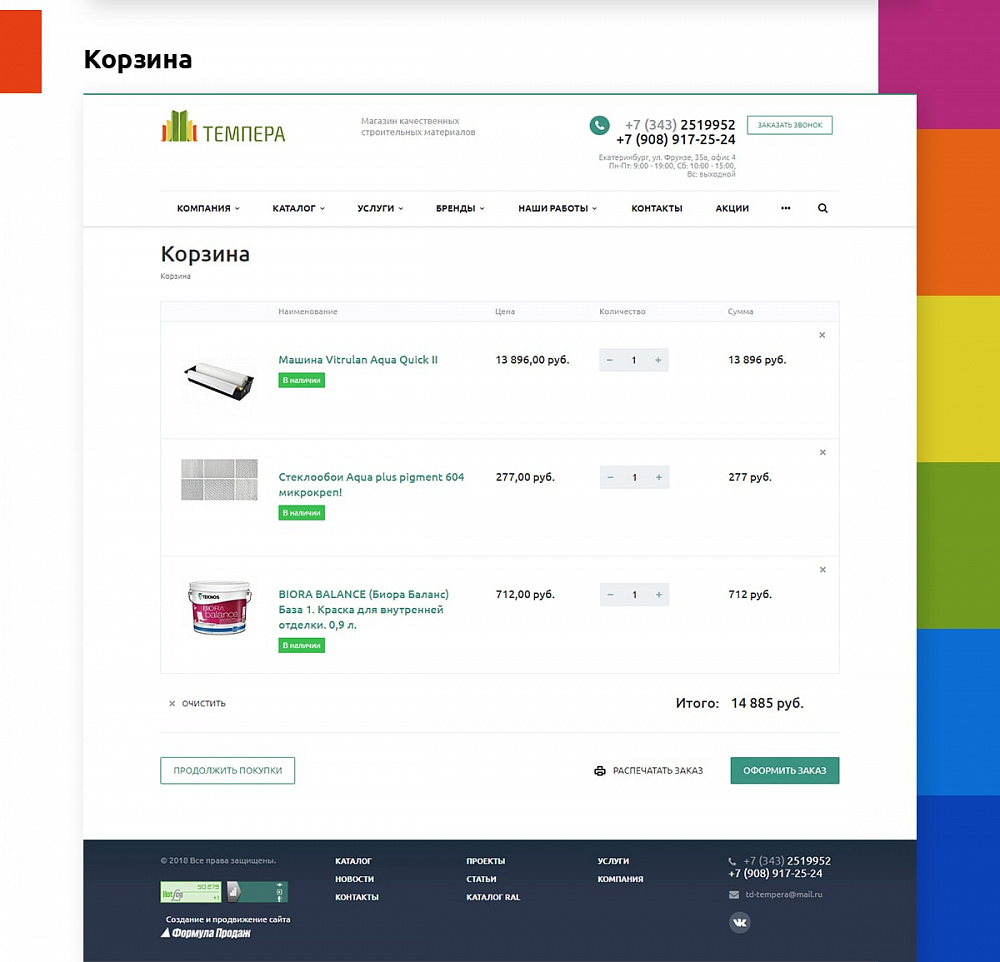The width and height of the screenshot is (1000, 962).
Task: Click the LiveInternet counter badge in footer
Action: [191, 892]
